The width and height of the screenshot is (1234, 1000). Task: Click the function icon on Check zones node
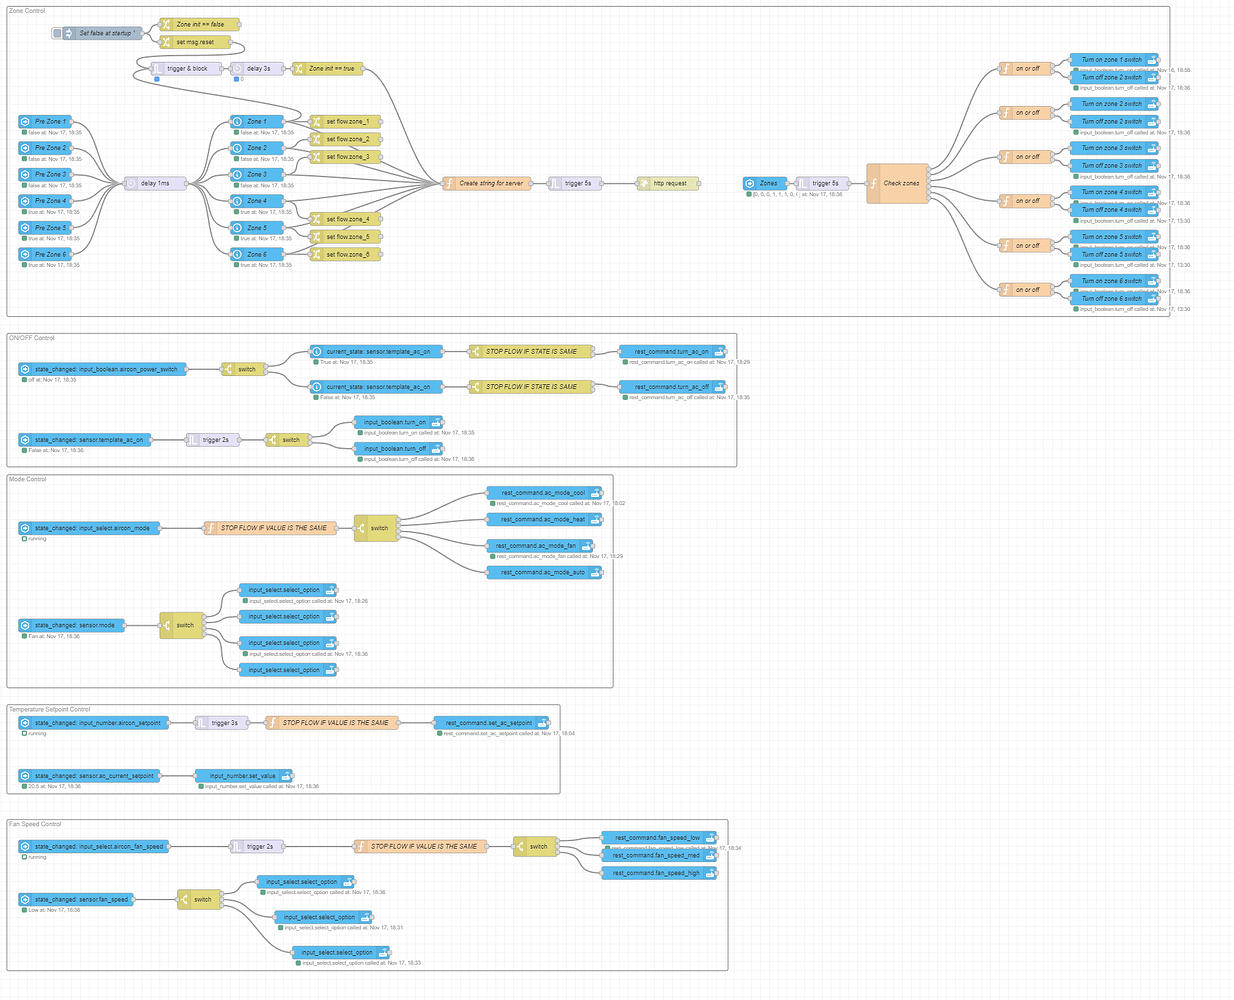(874, 183)
